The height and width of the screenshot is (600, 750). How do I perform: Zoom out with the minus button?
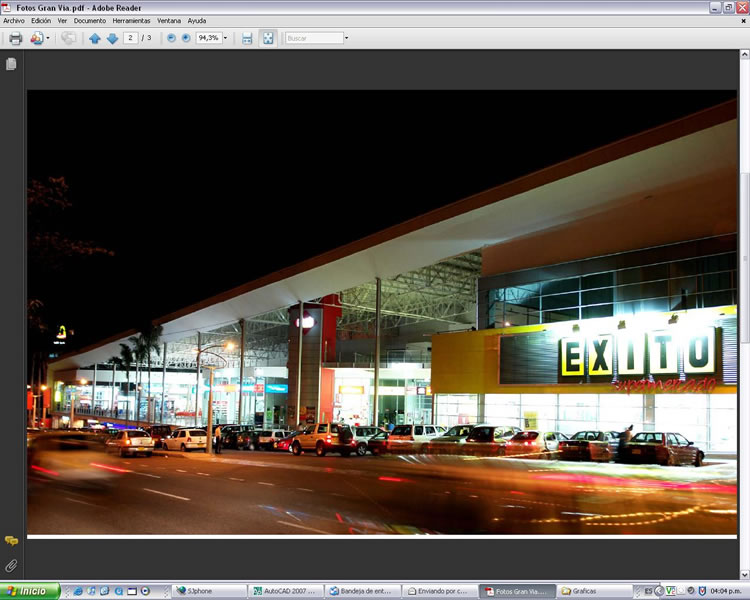pyautogui.click(x=171, y=38)
